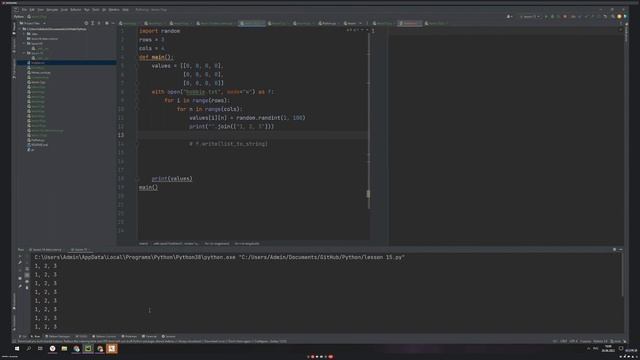This screenshot has width=640, height=360.
Task: Open run configuration dropdown in top toolbar
Action: click(529, 17)
